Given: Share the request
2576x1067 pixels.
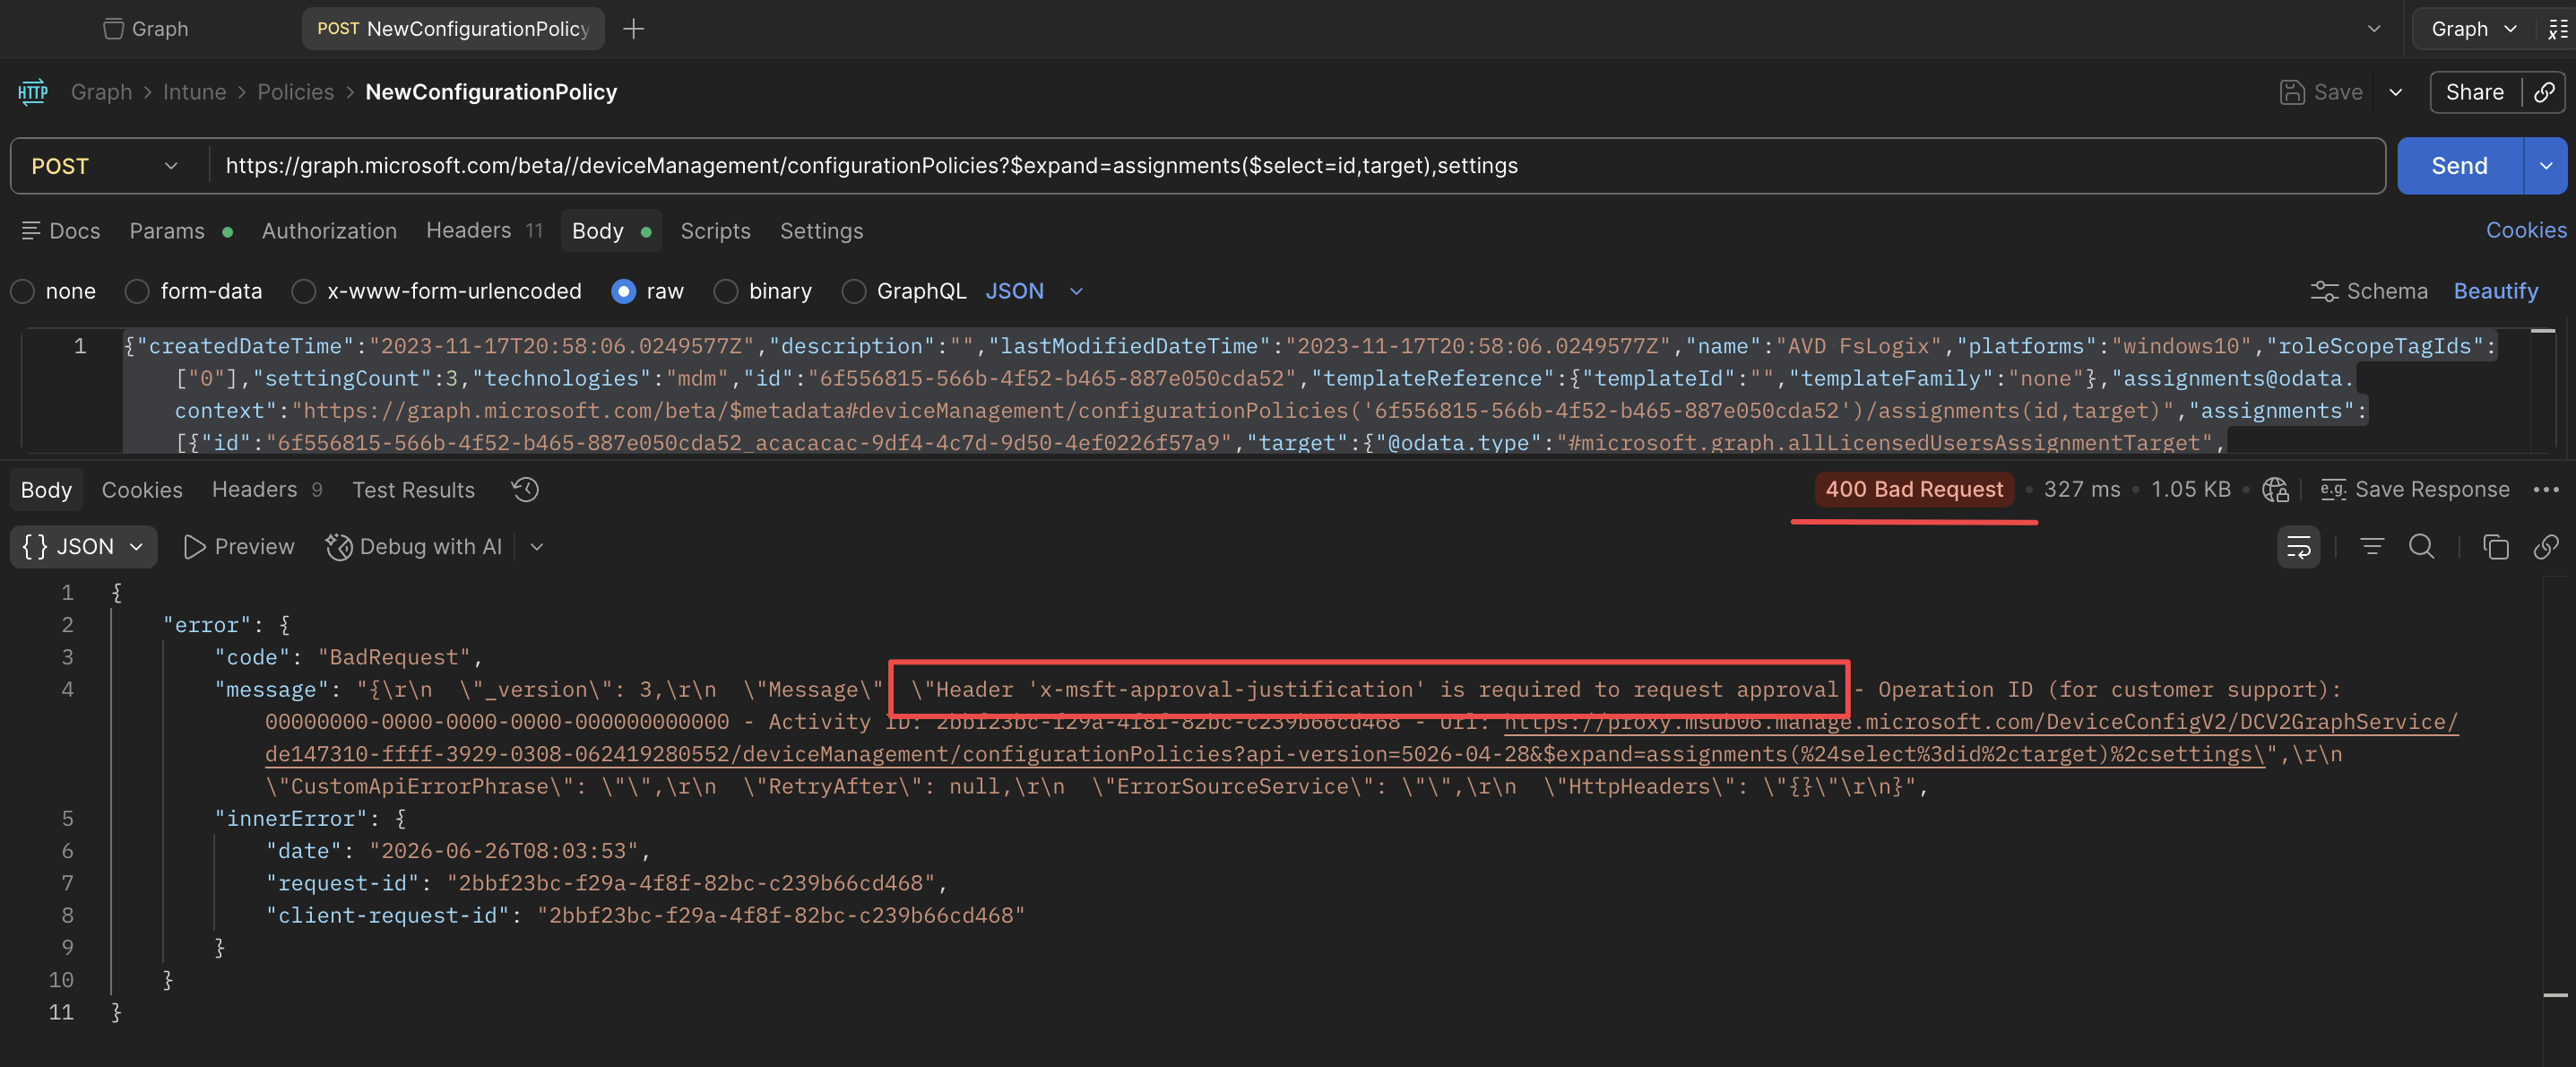Looking at the screenshot, I should [x=2475, y=92].
